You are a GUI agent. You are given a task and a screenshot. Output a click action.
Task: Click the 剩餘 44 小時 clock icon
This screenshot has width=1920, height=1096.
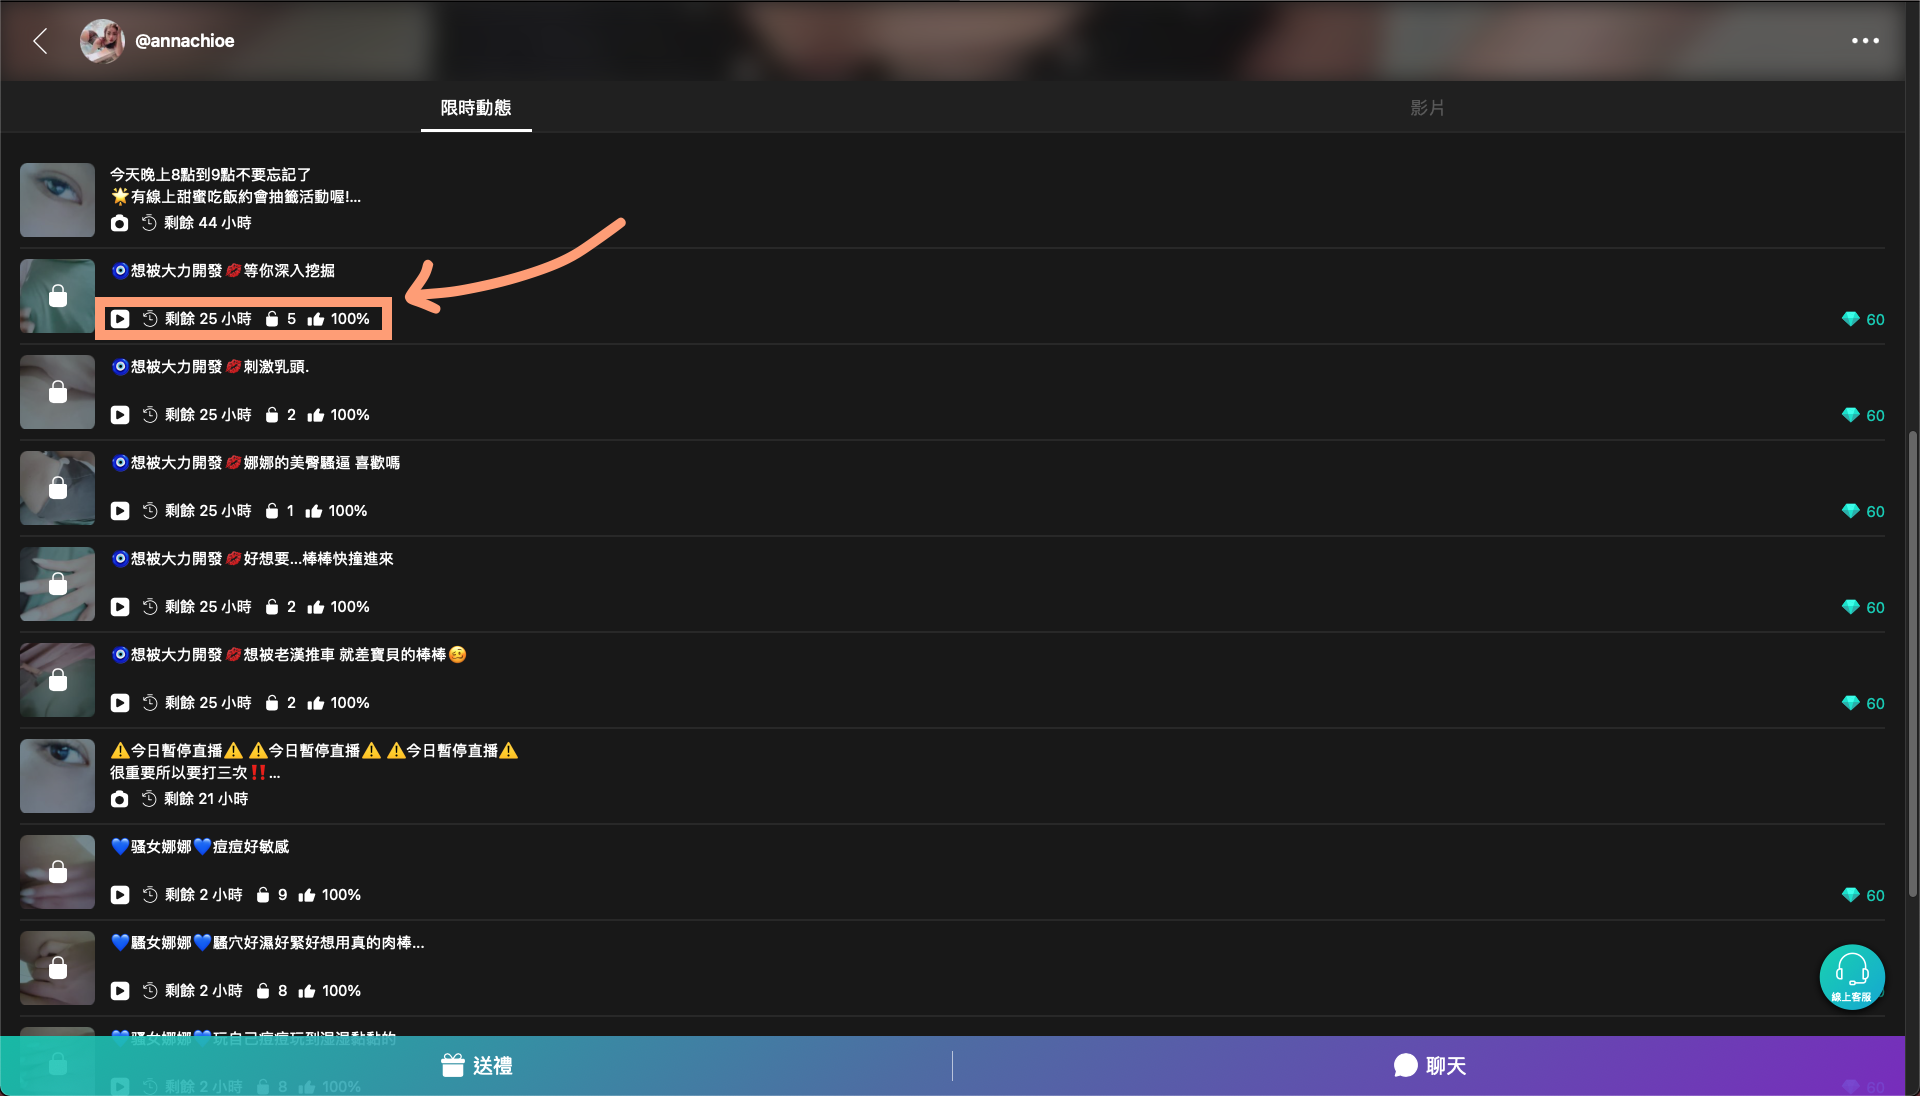(x=149, y=223)
